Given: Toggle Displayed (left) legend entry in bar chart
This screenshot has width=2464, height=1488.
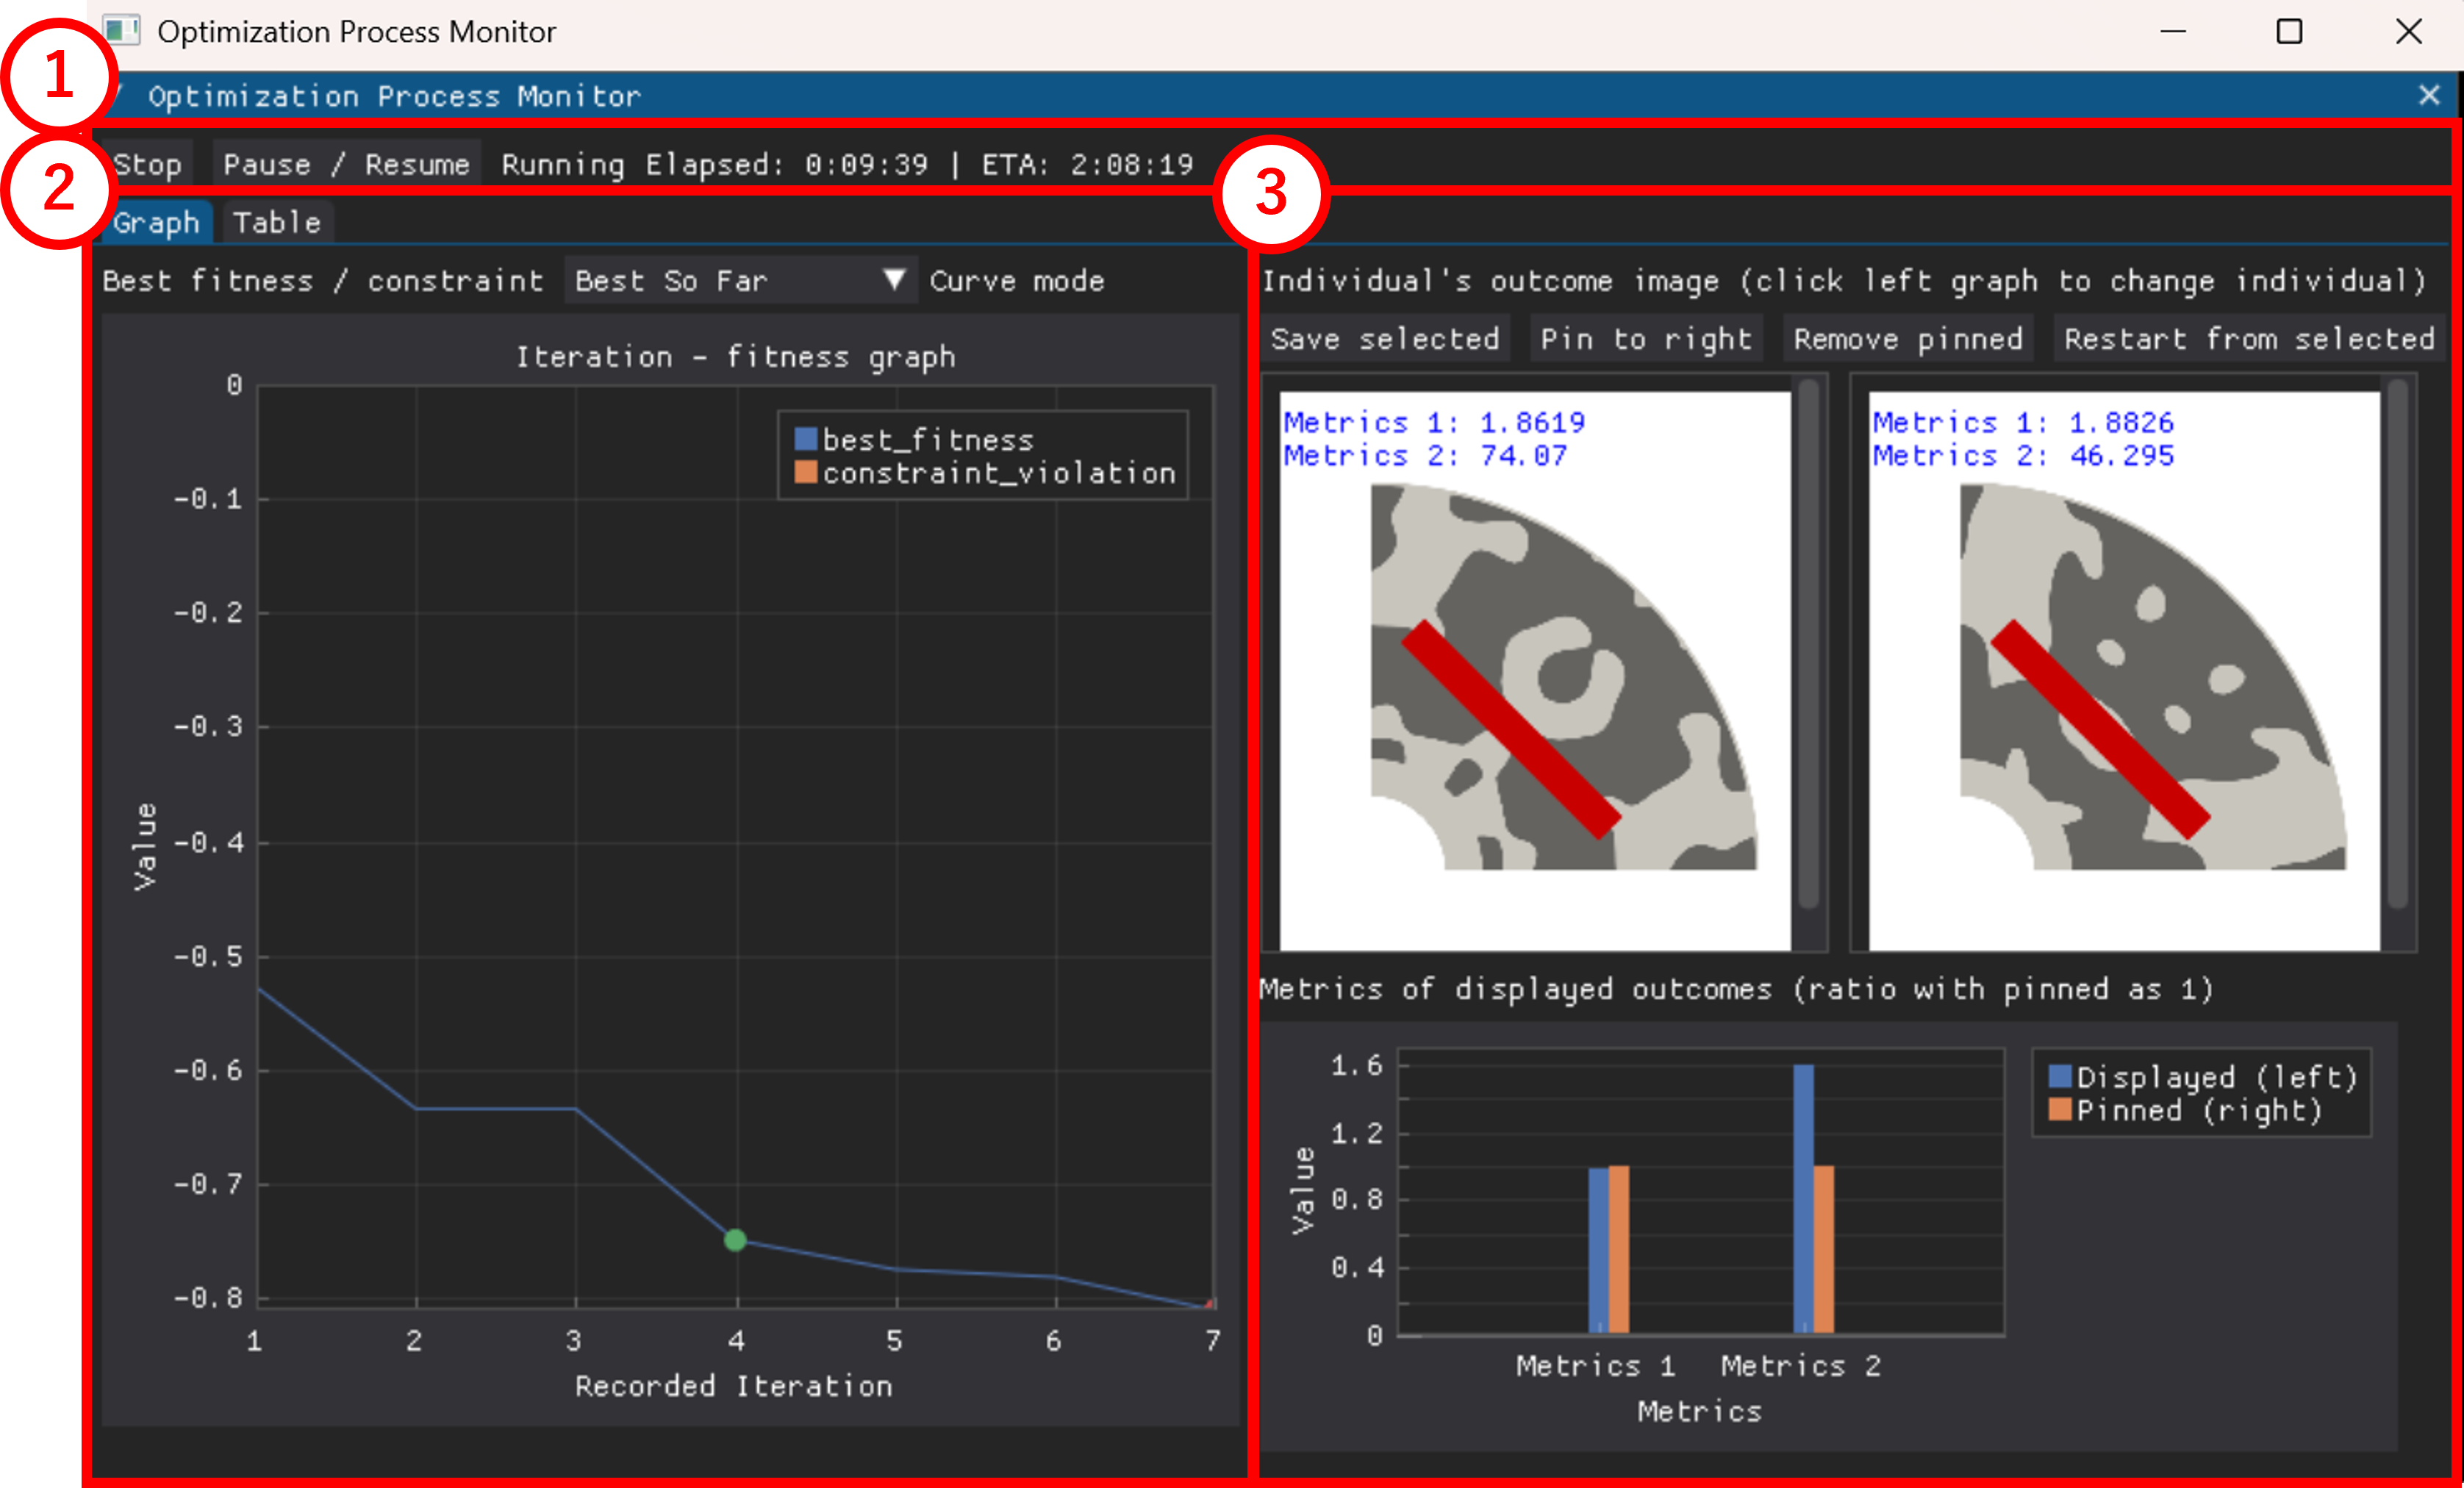Looking at the screenshot, I should pos(2203,1077).
